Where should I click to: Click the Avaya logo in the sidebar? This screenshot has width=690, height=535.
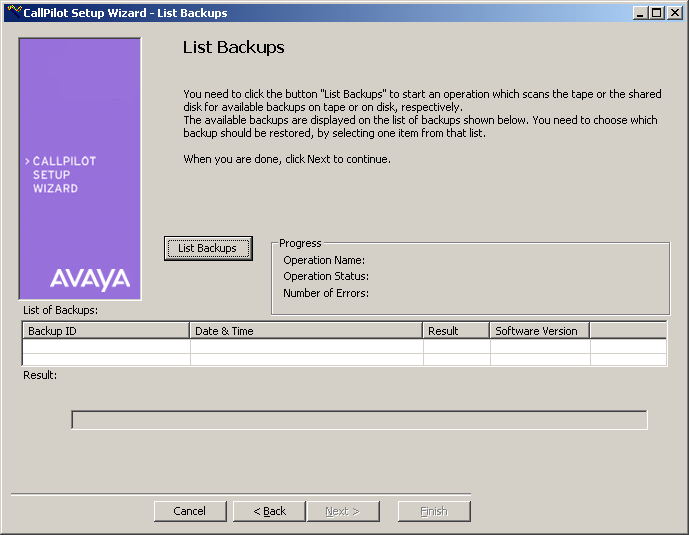[x=90, y=279]
